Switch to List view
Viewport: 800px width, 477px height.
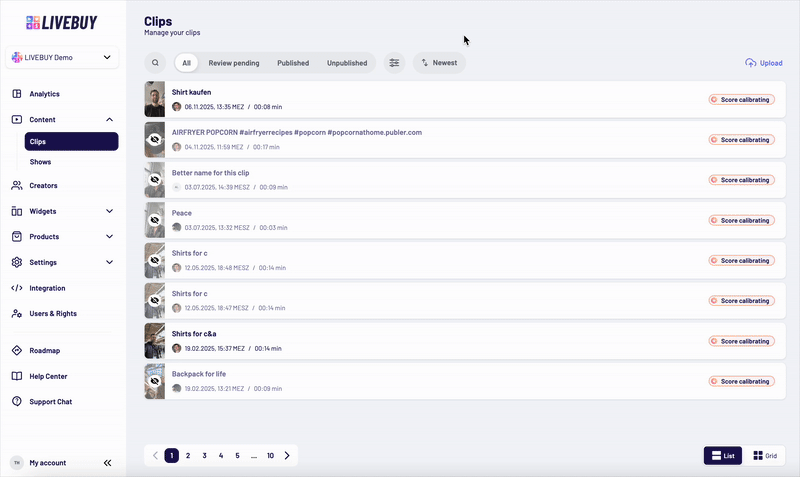point(723,455)
